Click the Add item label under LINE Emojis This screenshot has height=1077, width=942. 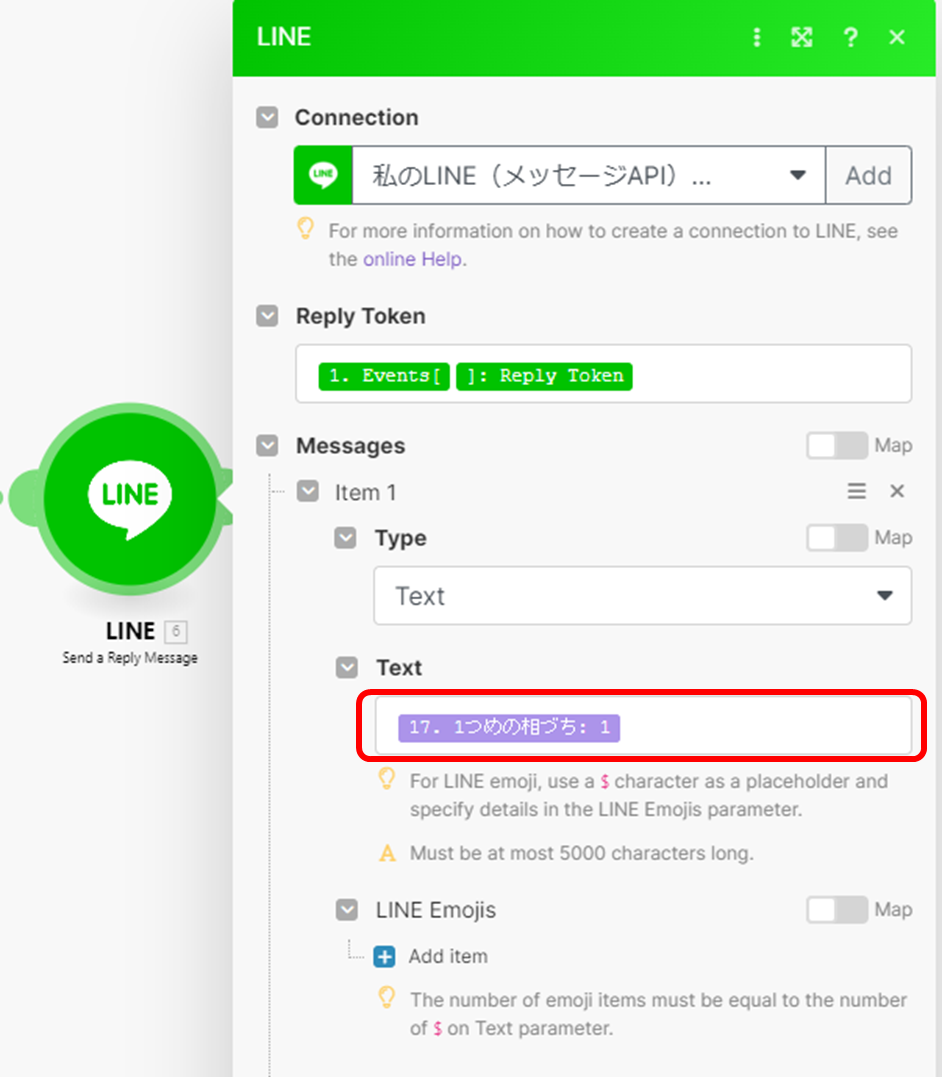pos(448,956)
